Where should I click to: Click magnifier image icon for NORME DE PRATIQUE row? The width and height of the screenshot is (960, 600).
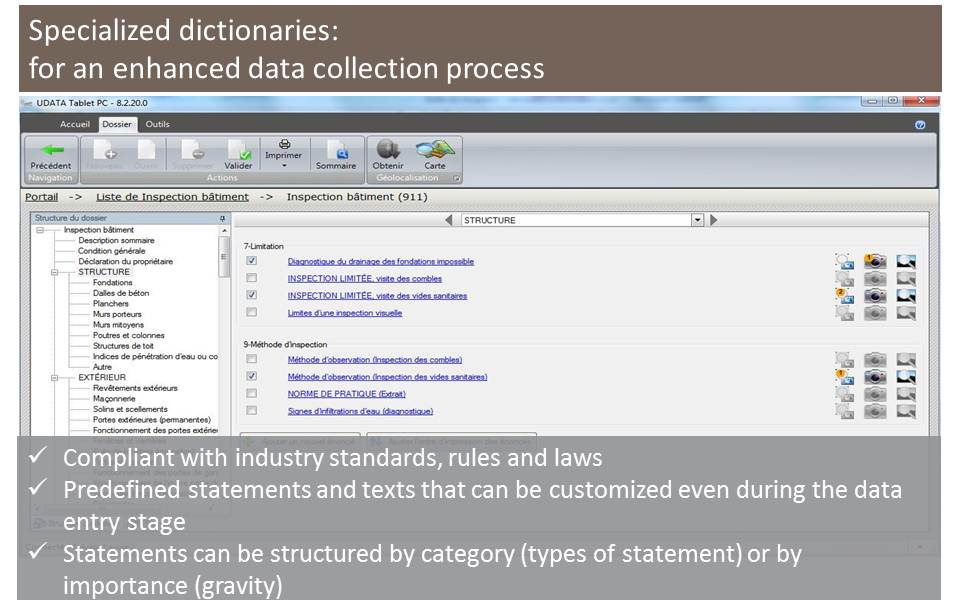(906, 394)
